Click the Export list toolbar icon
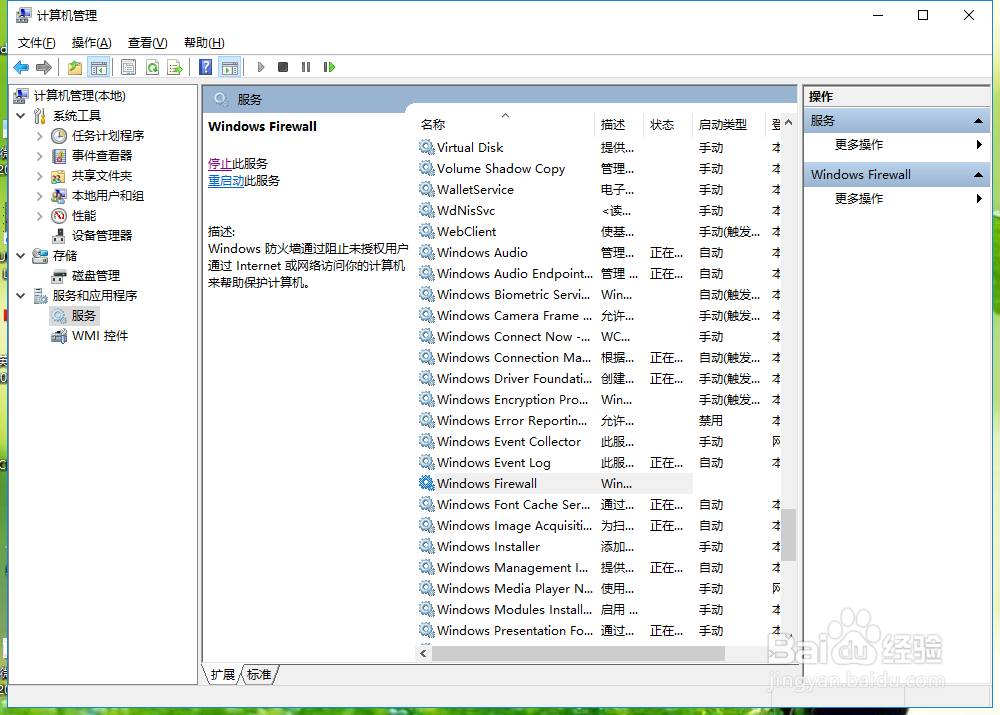Screen dimensions: 1000x715 click(175, 67)
